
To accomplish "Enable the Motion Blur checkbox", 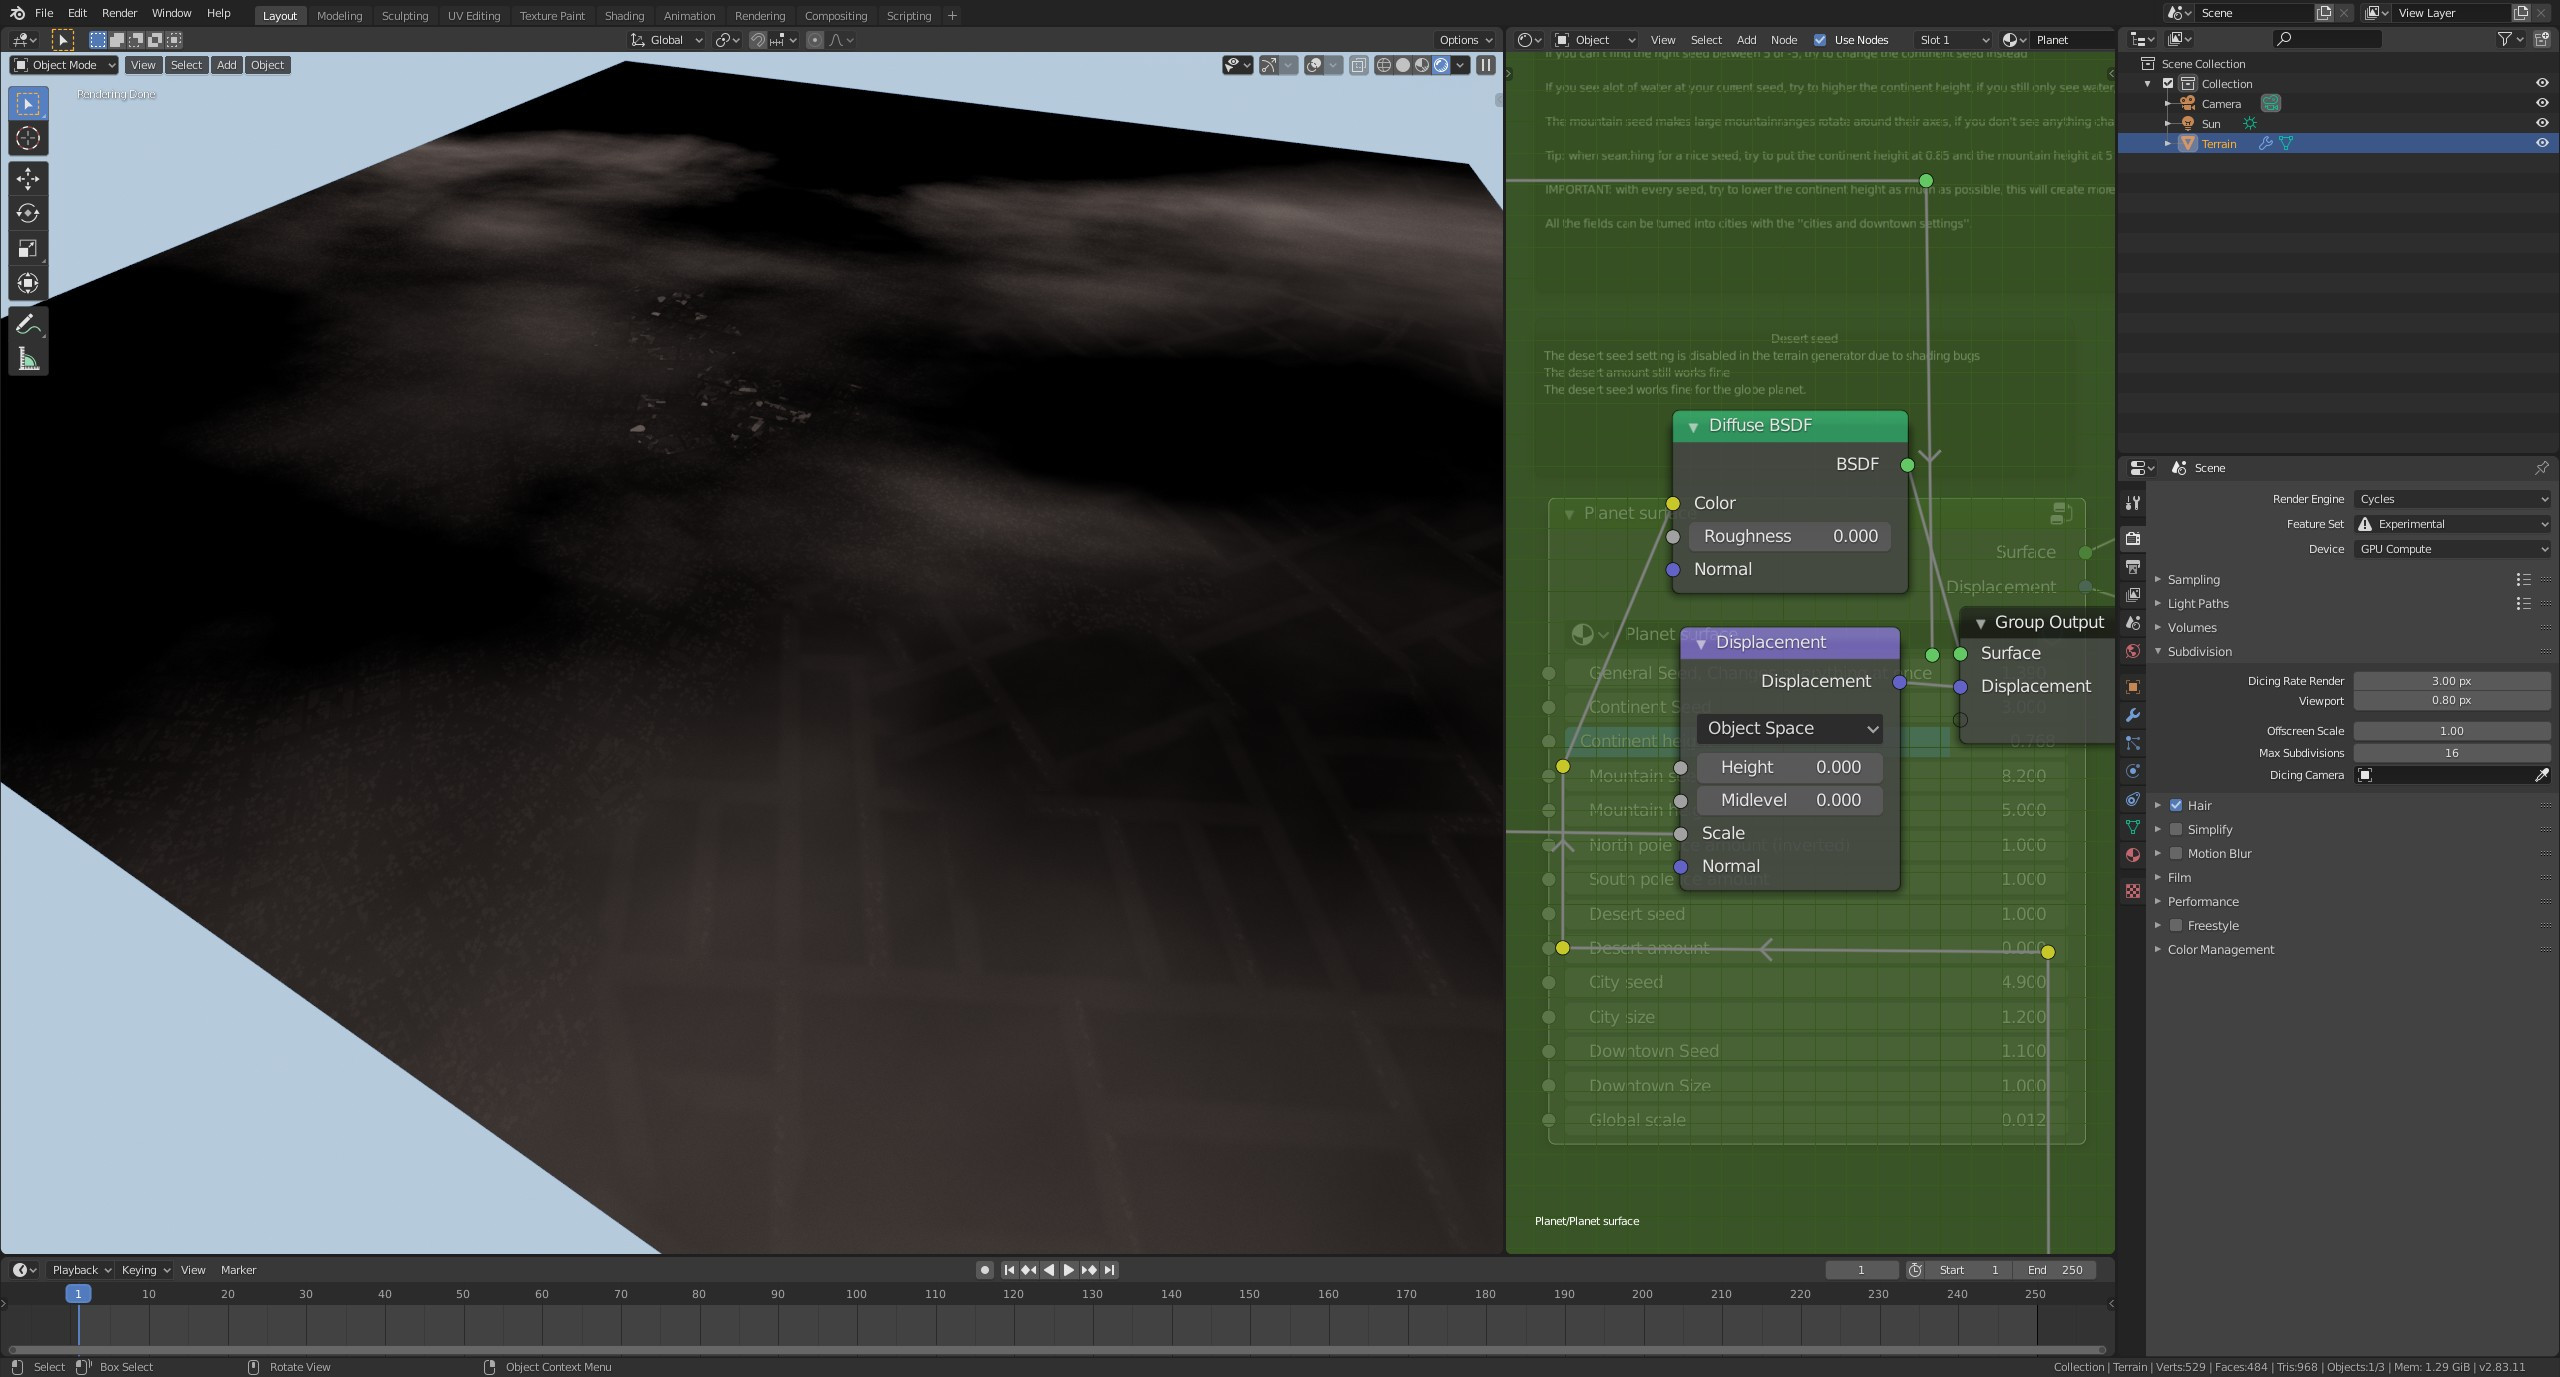I will click(2176, 853).
